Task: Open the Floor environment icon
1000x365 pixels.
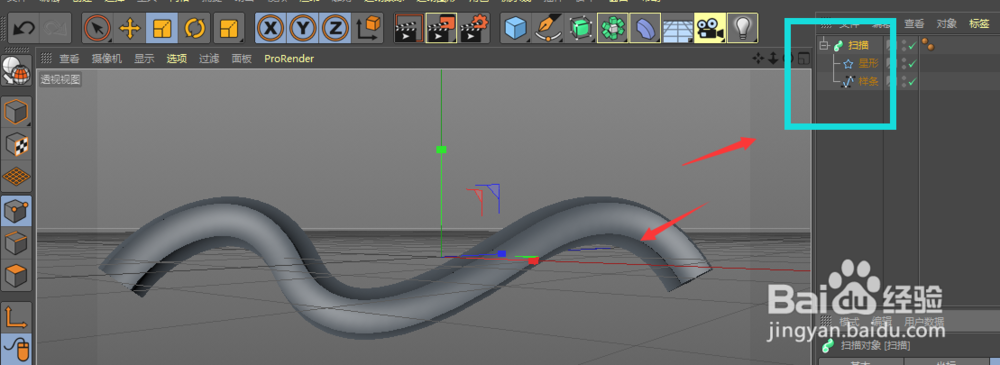Action: [677, 28]
